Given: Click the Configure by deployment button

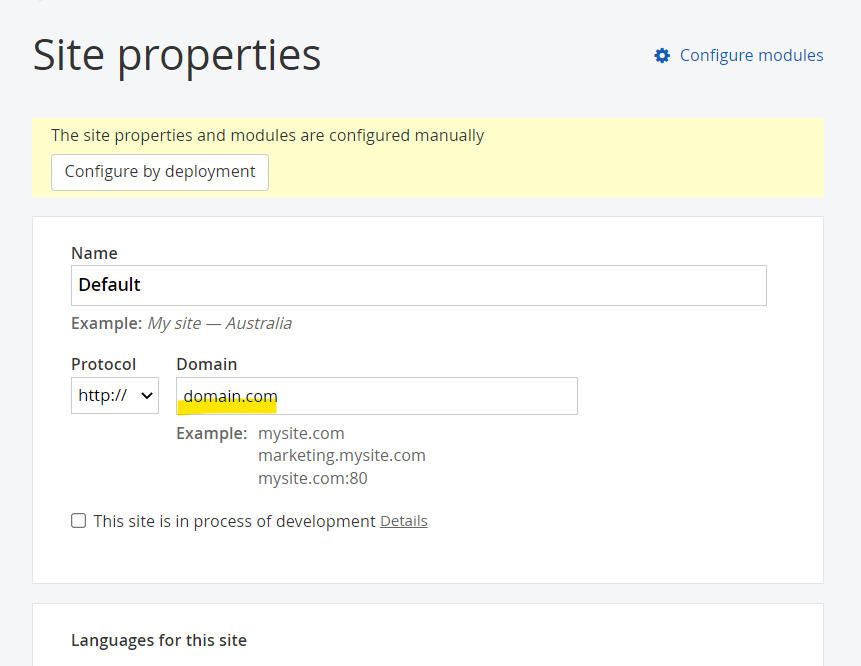Looking at the screenshot, I should click(x=160, y=172).
